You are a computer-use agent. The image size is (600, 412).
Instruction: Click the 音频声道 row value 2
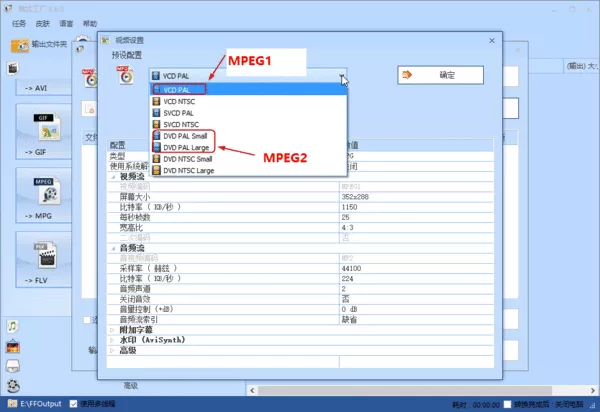[x=344, y=289]
